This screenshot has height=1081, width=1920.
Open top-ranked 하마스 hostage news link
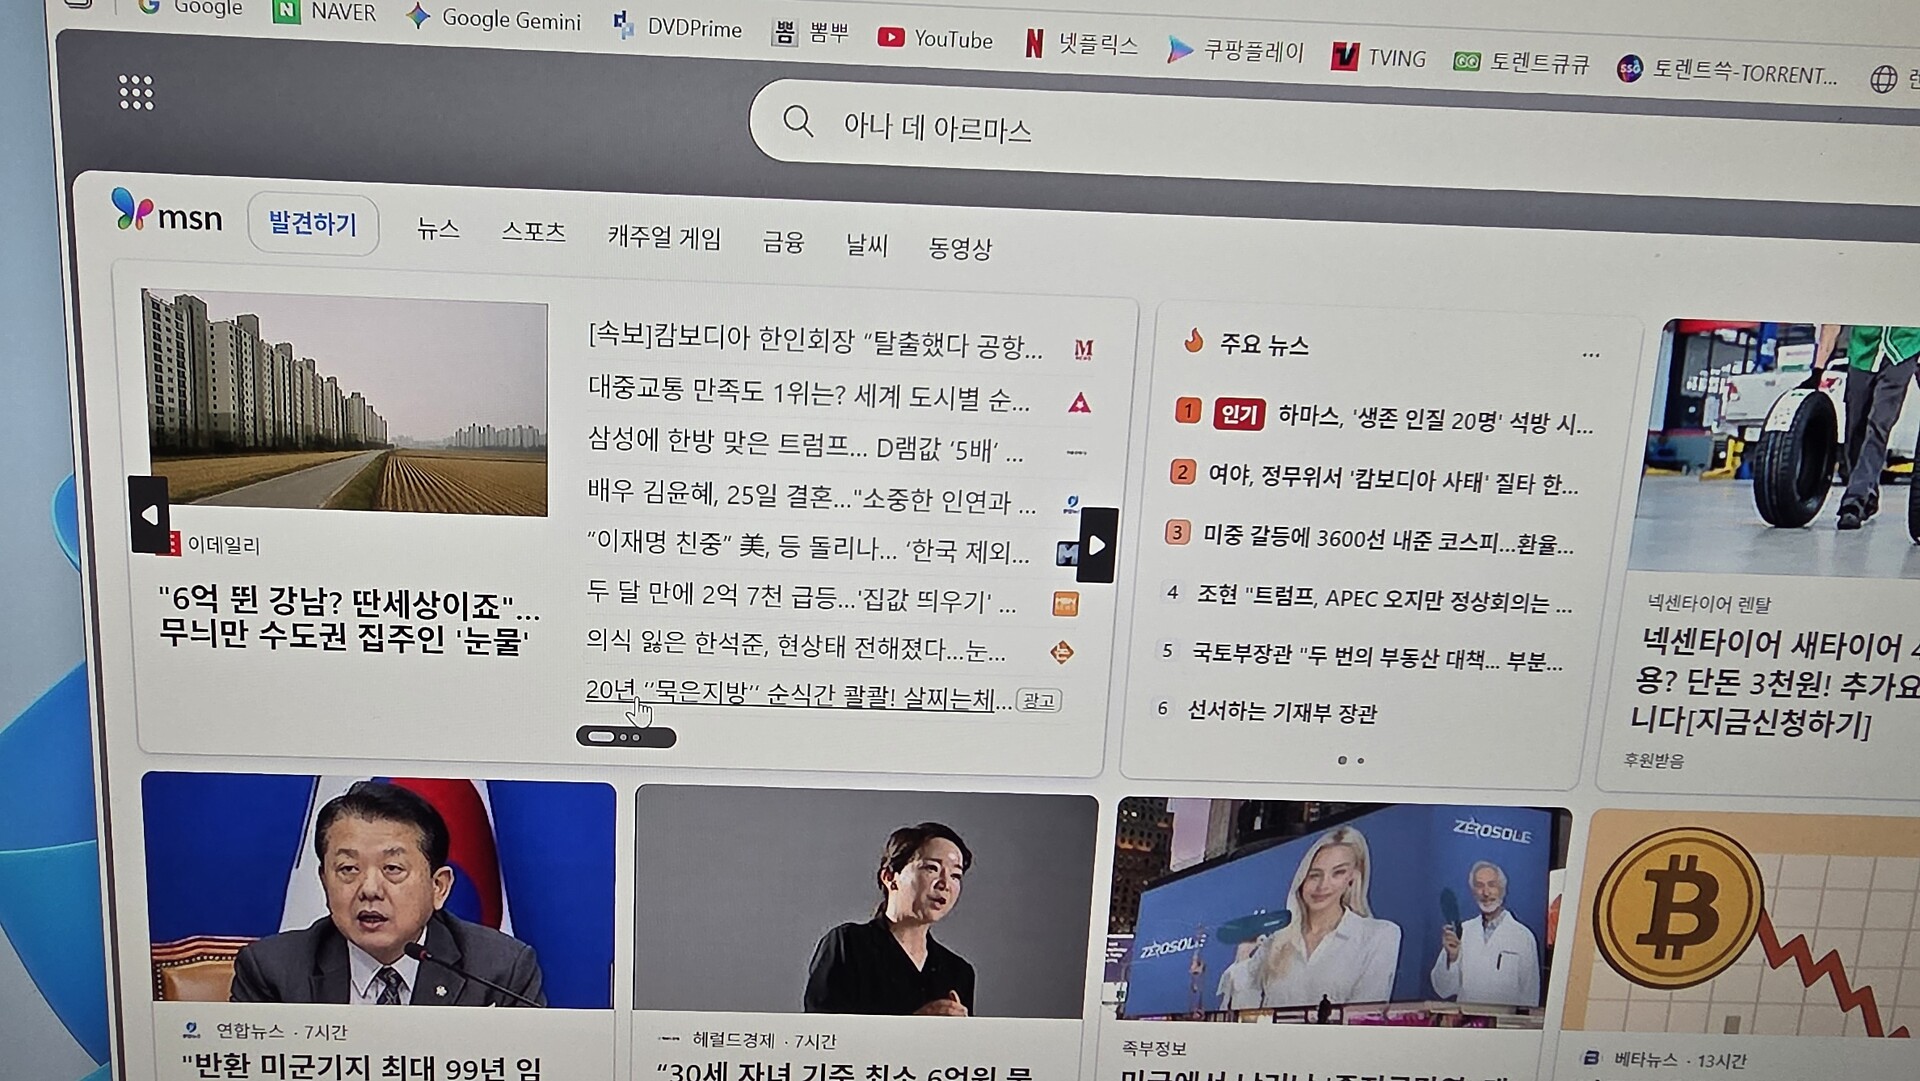coord(1434,420)
